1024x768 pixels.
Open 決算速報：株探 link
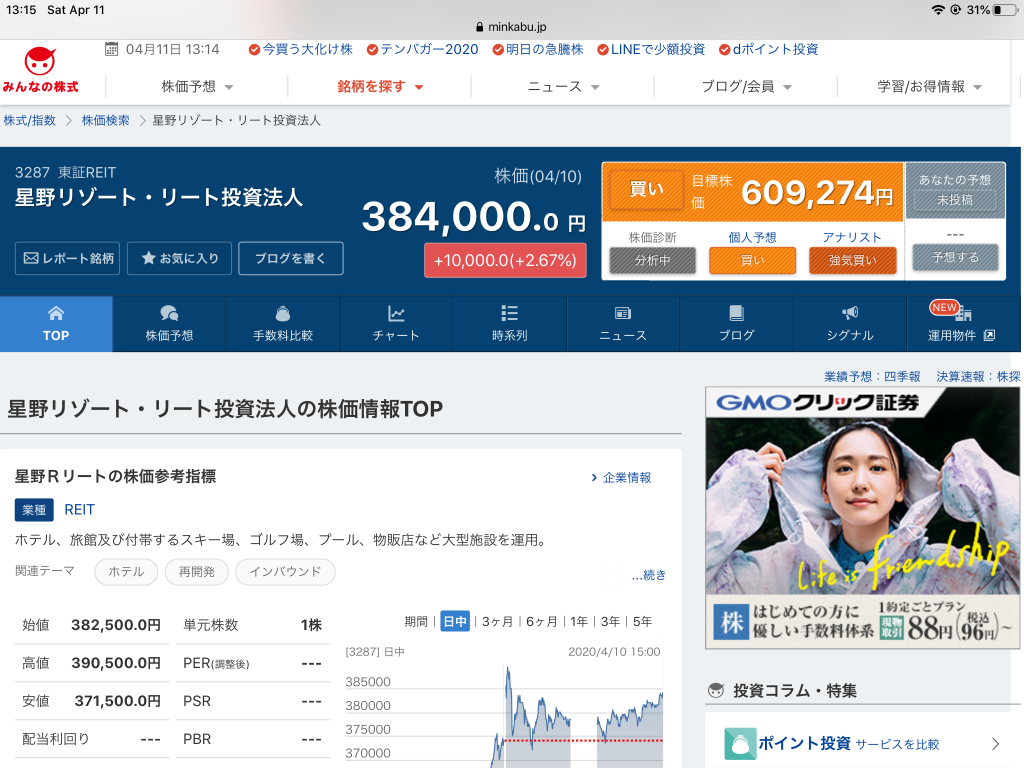(978, 376)
